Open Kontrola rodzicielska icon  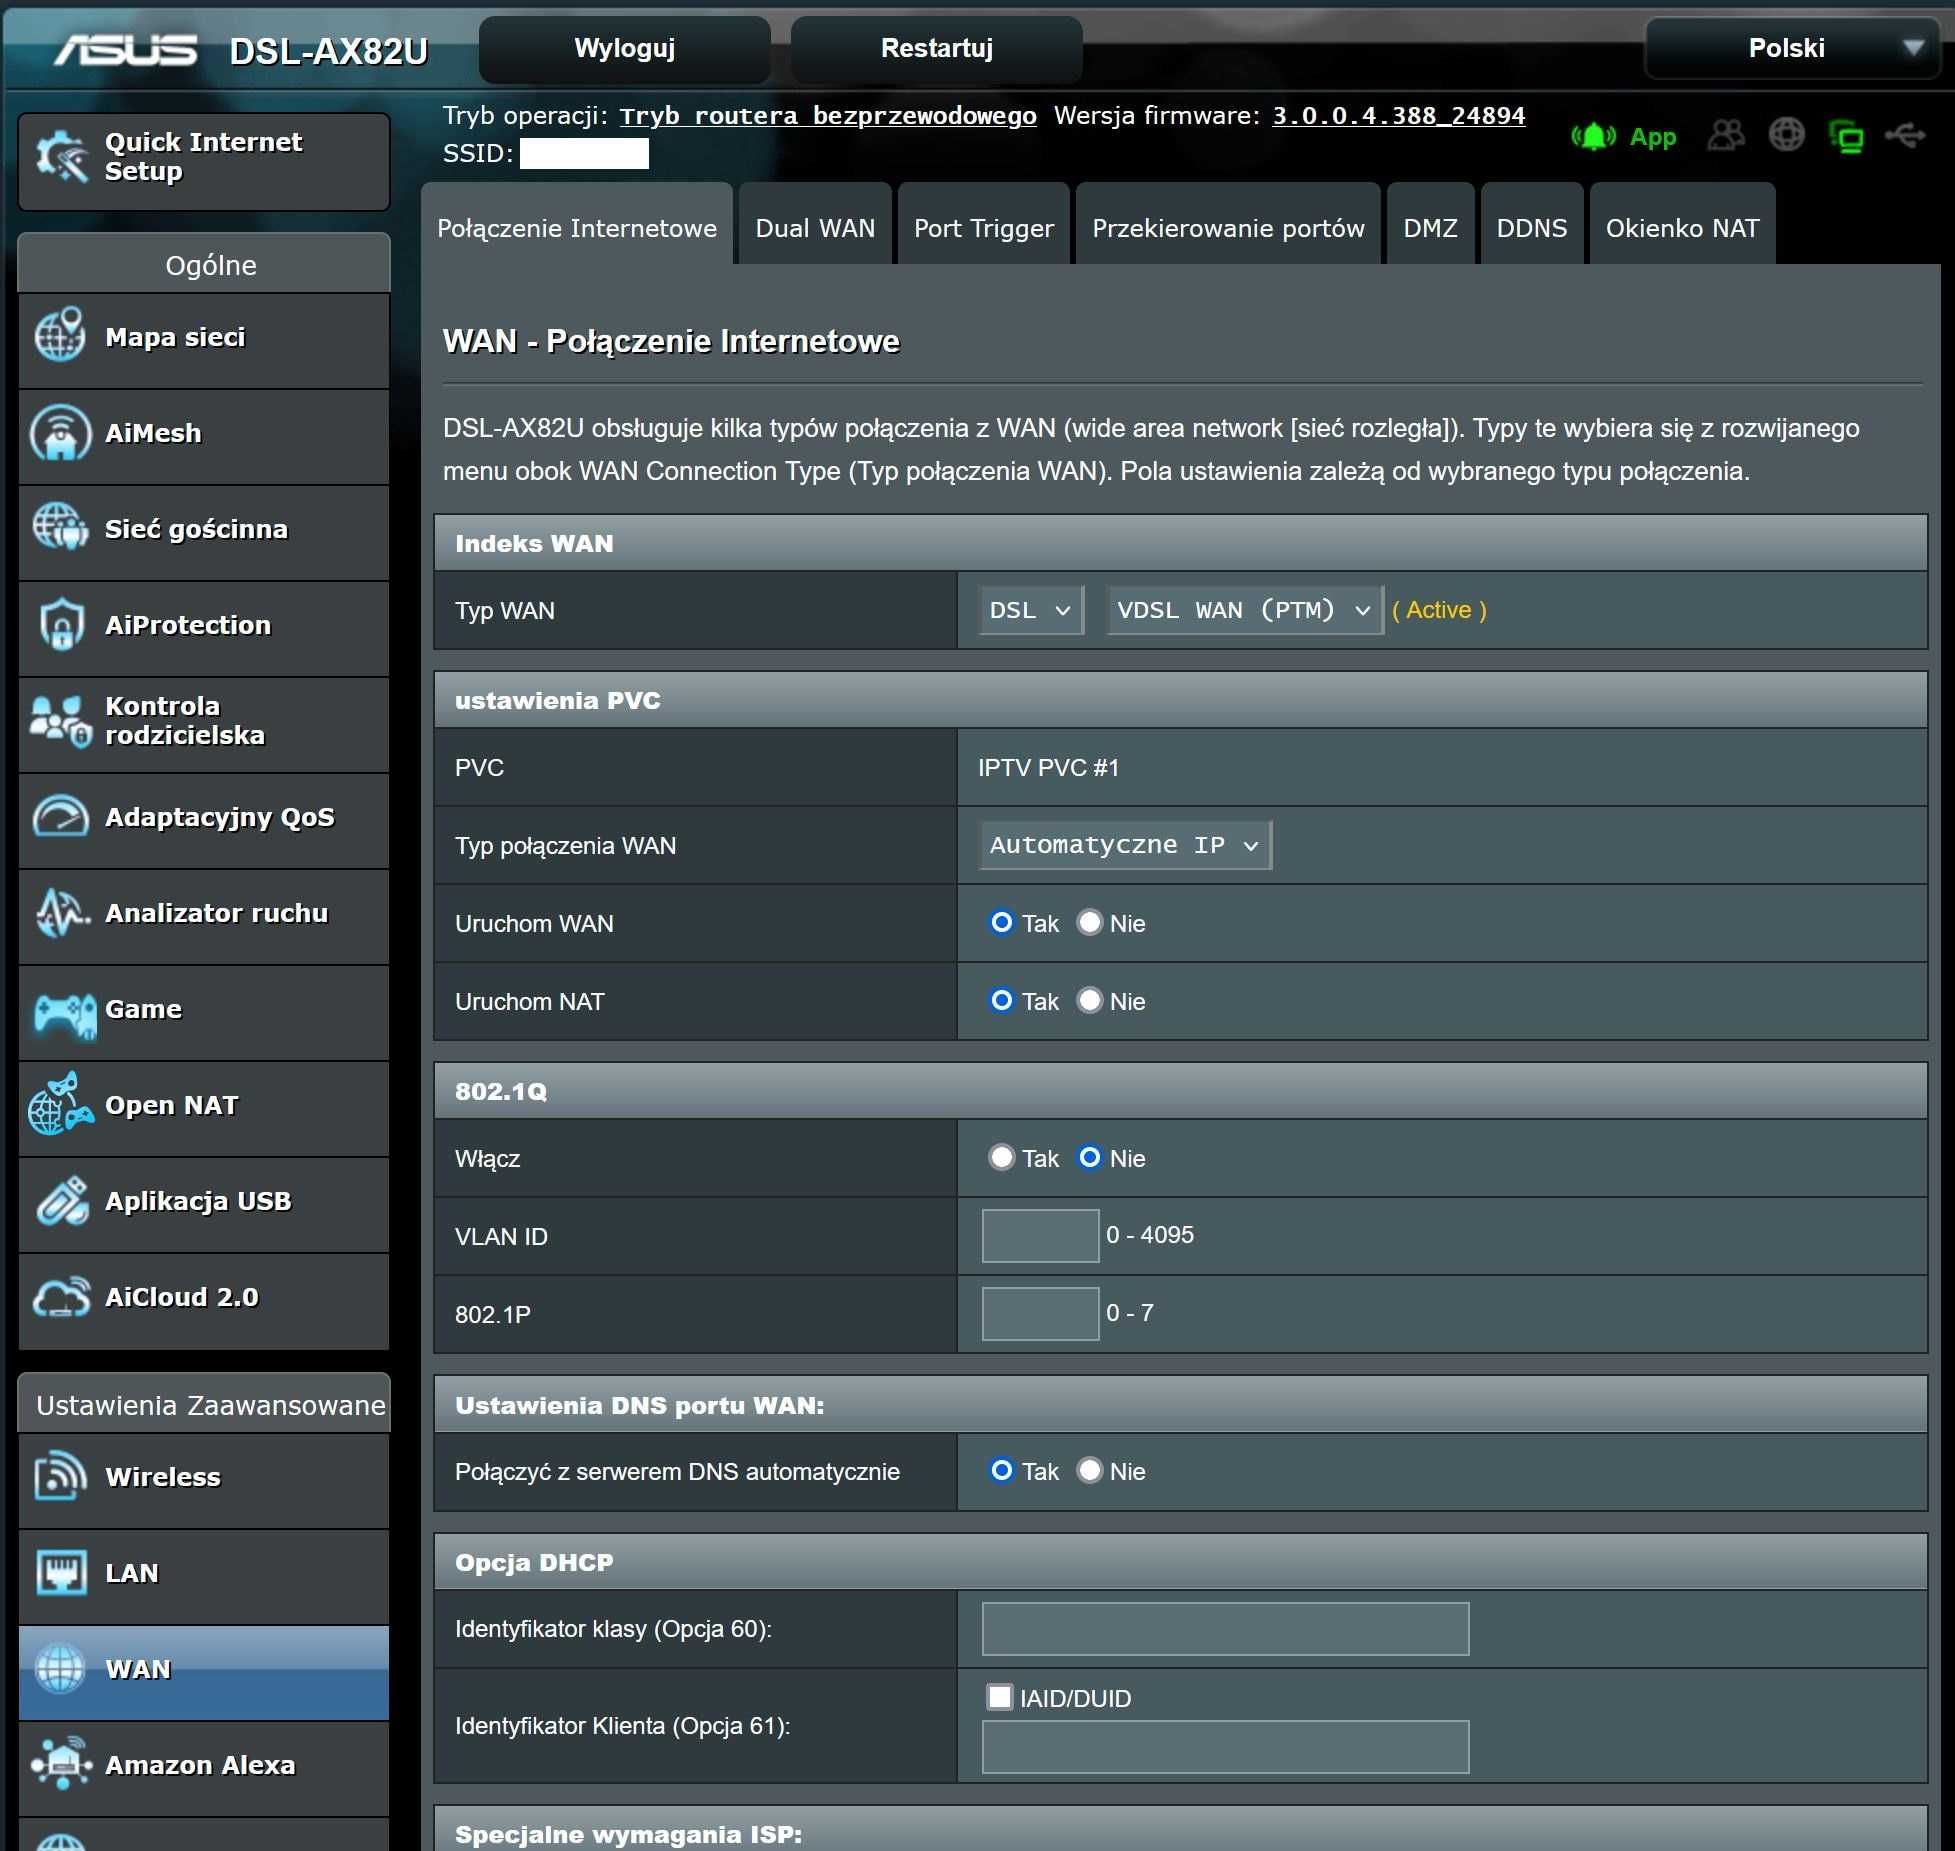[x=60, y=720]
